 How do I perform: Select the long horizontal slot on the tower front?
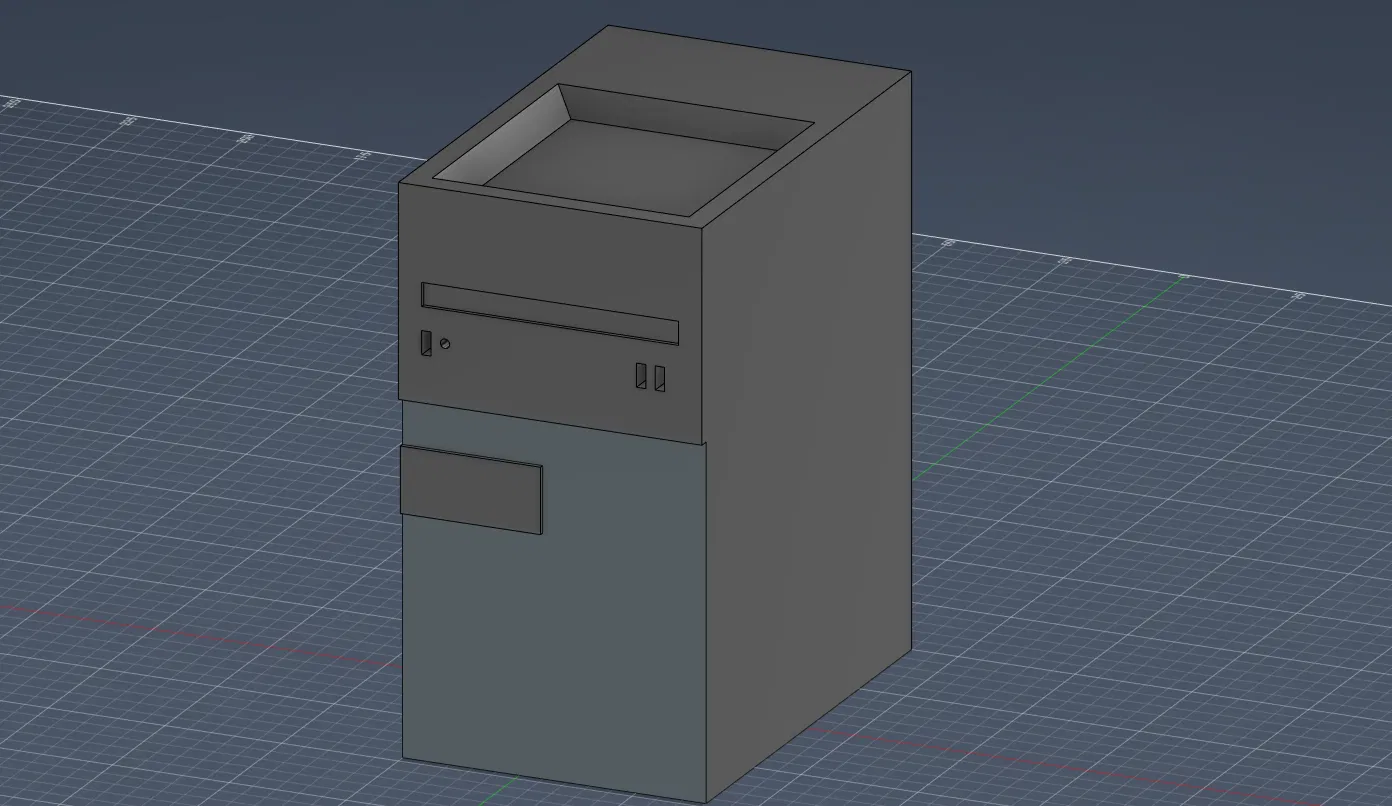coord(550,314)
